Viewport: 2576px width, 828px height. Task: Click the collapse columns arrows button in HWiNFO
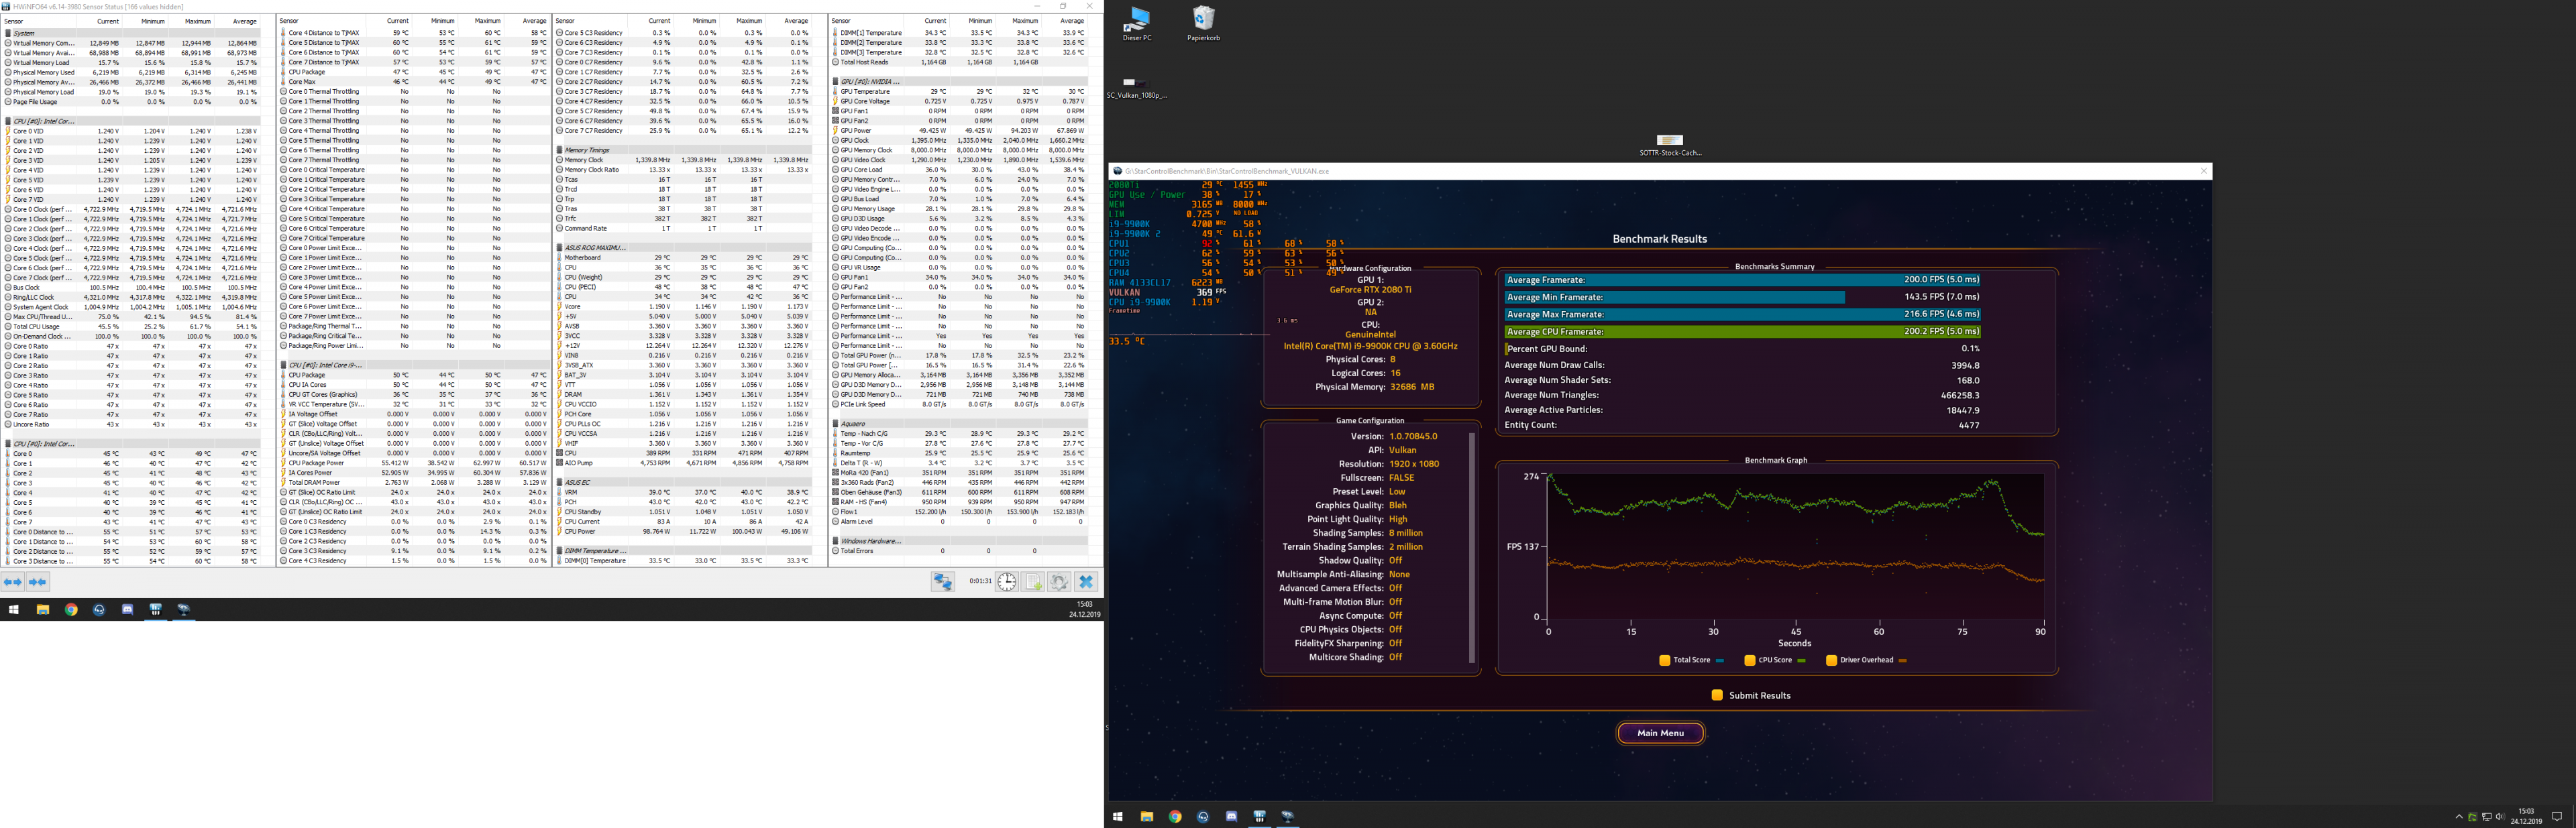37,582
